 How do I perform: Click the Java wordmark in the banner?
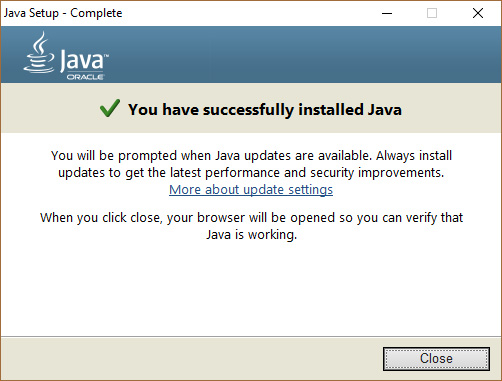pyautogui.click(x=84, y=61)
